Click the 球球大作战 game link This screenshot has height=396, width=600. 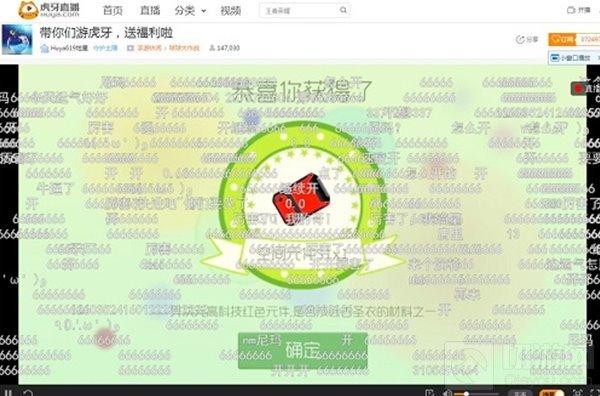184,48
